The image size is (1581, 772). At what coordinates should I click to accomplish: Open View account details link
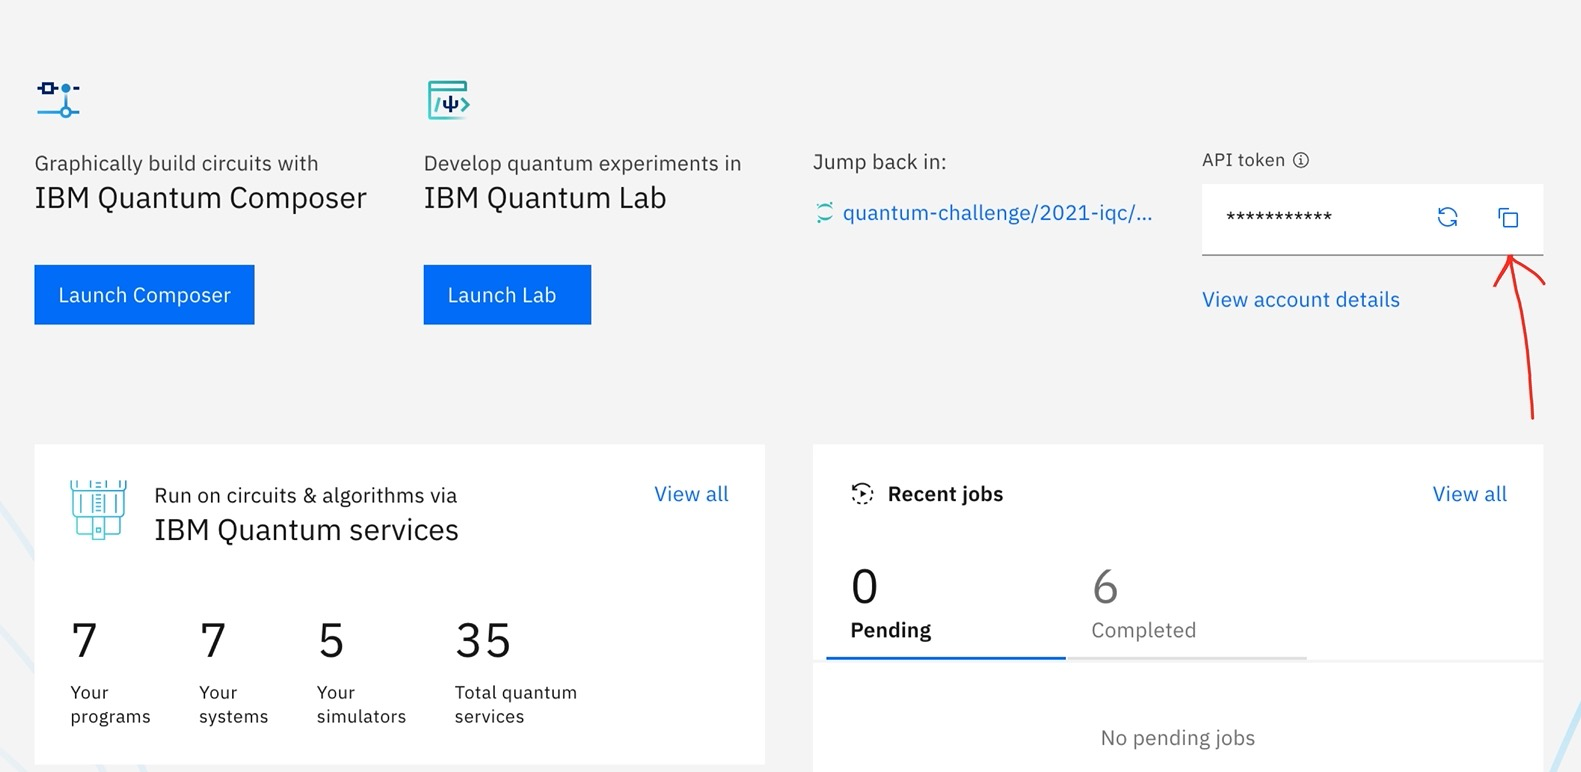[x=1300, y=300]
